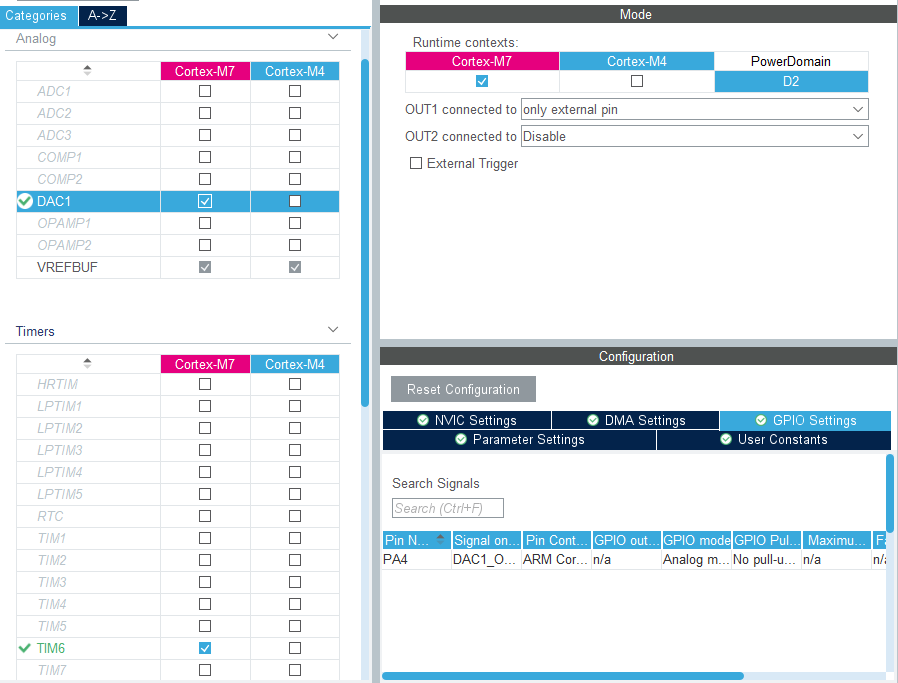
Task: Click green status icon on DMA Settings tab
Action: pyautogui.click(x=593, y=420)
